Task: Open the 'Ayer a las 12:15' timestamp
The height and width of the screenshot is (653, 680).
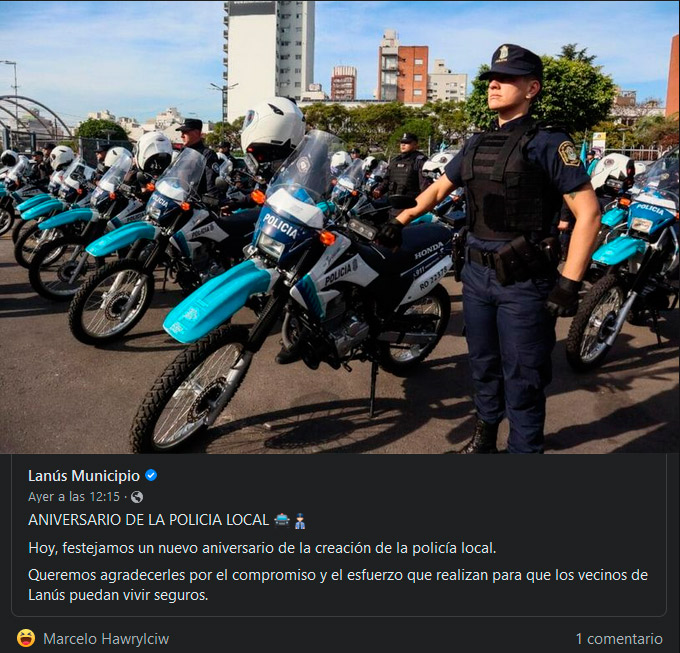Action: (x=74, y=497)
